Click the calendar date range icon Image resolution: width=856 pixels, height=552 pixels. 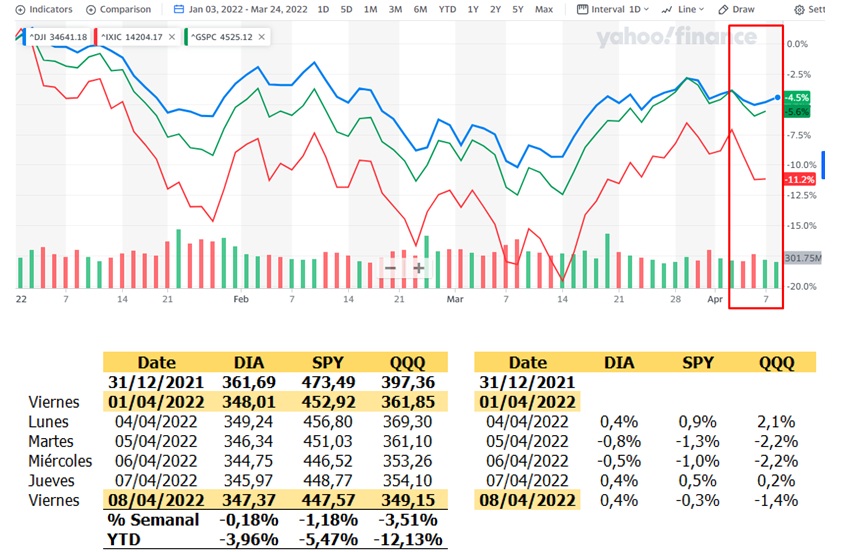click(179, 9)
